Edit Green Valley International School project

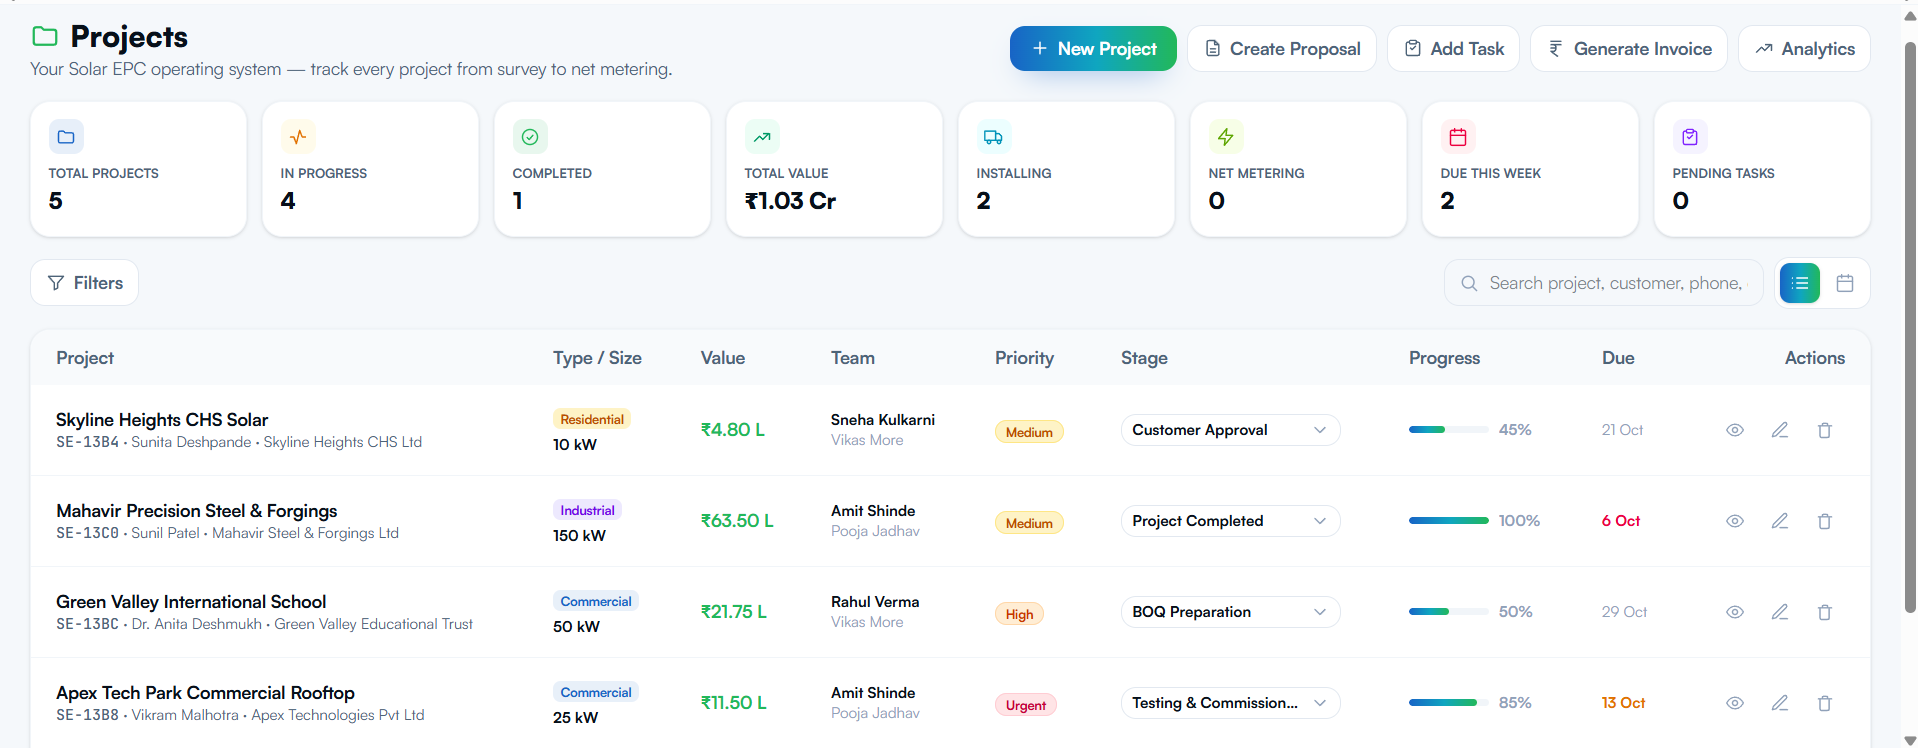tap(1780, 612)
